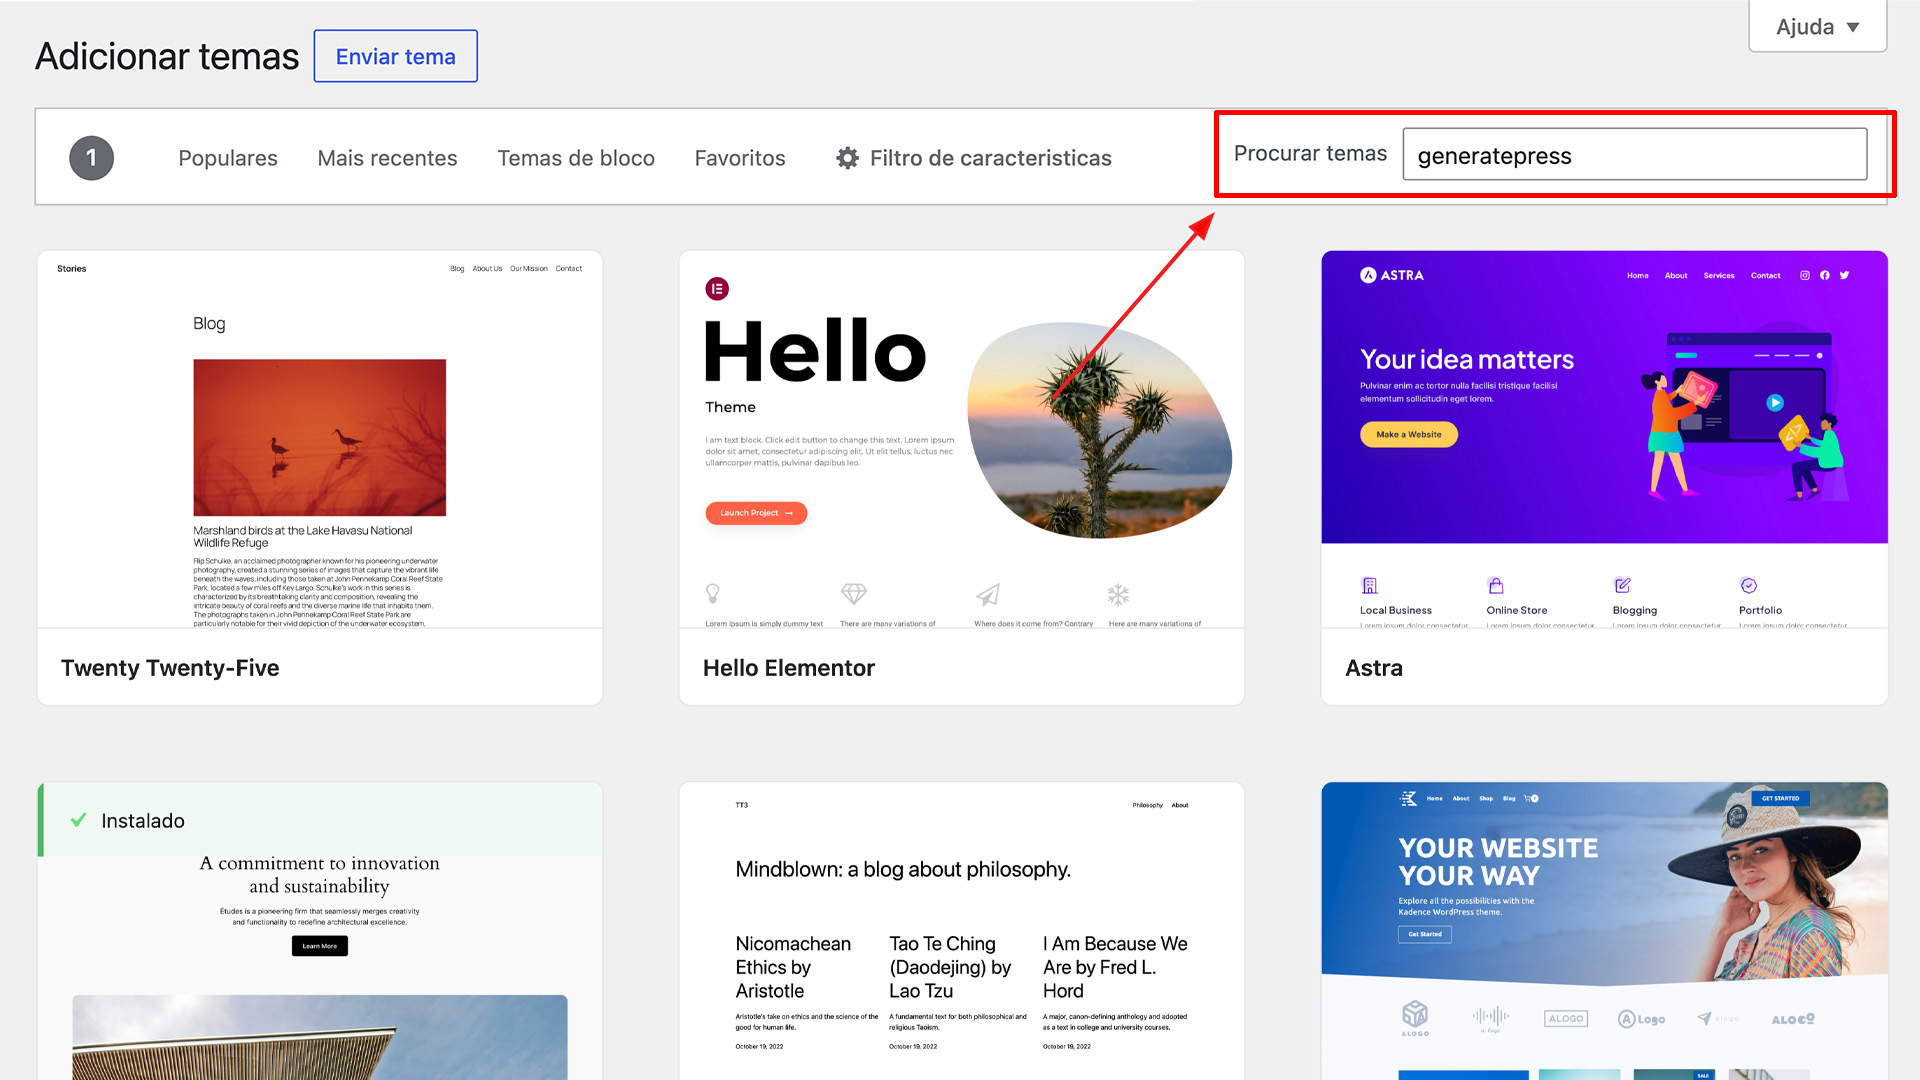Screen dimensions: 1920x1080
Task: Click the Blog heading in Twenty Twenty-Five preview
Action: coord(209,323)
